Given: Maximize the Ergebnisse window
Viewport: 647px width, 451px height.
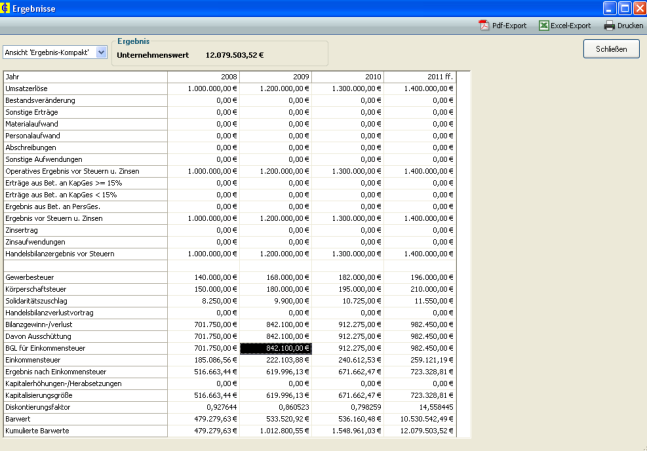Looking at the screenshot, I should pyautogui.click(x=622, y=7).
